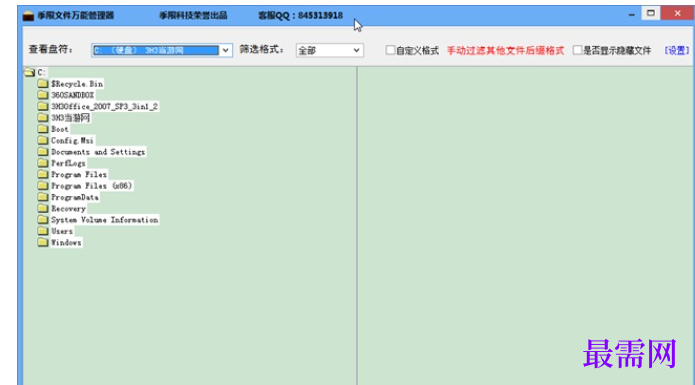695x385 pixels.
Task: Click the Program Files (x86) folder icon
Action: click(43, 186)
